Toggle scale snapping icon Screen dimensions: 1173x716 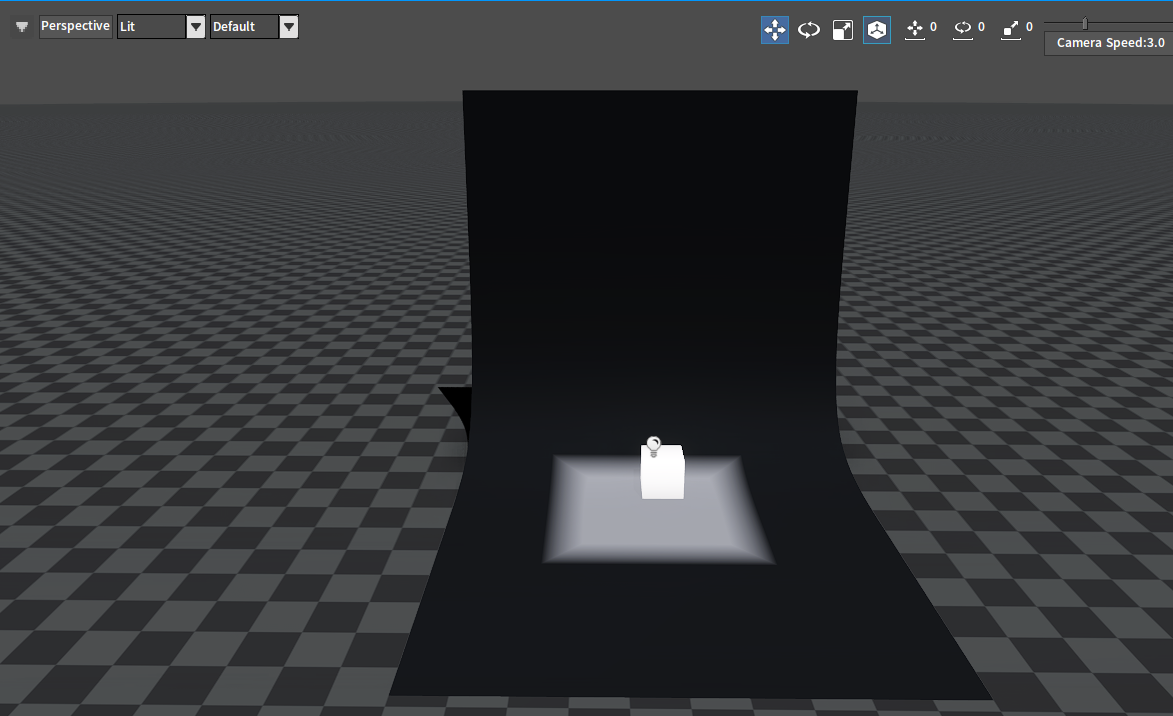1011,29
